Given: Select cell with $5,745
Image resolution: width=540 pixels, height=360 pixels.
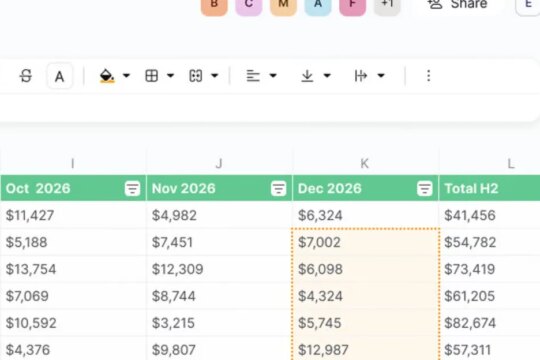Looking at the screenshot, I should click(x=365, y=322).
